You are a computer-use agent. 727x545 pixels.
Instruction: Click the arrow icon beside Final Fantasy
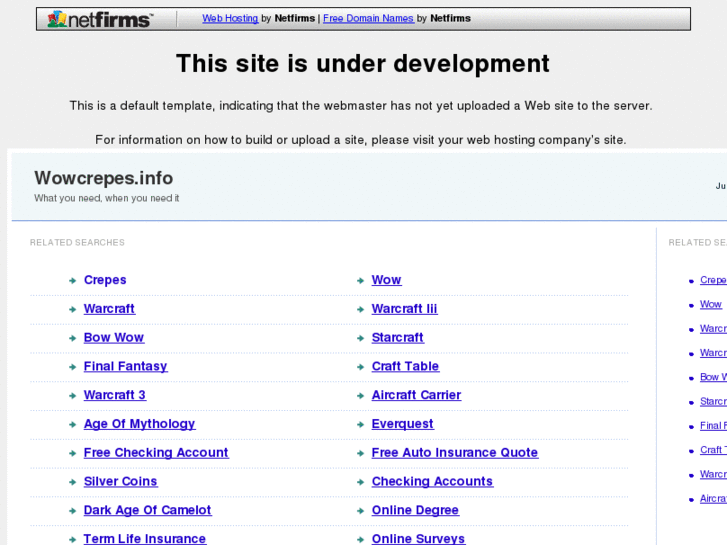click(72, 367)
